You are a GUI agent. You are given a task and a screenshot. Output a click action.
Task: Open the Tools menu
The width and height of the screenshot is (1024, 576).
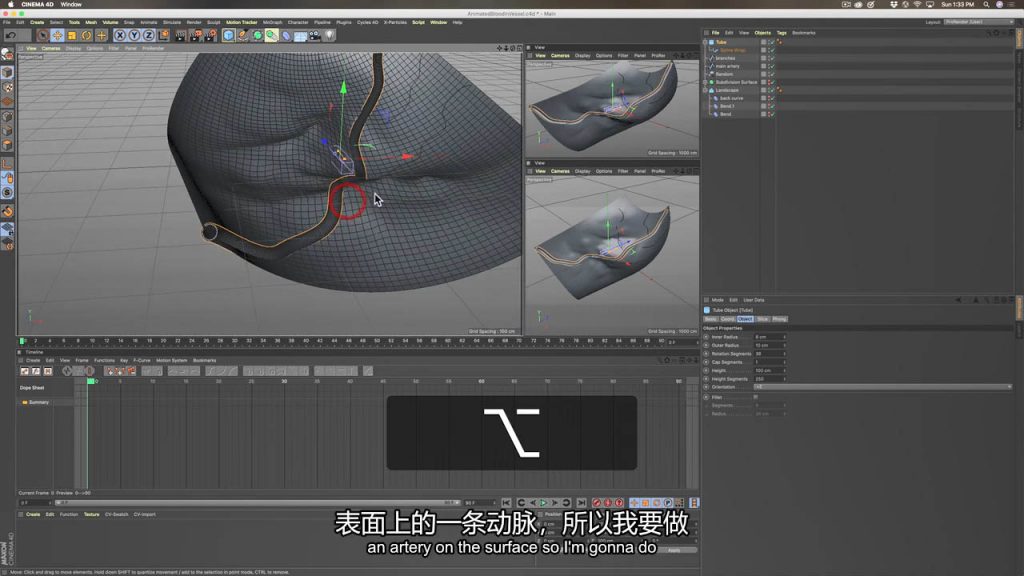[x=74, y=22]
